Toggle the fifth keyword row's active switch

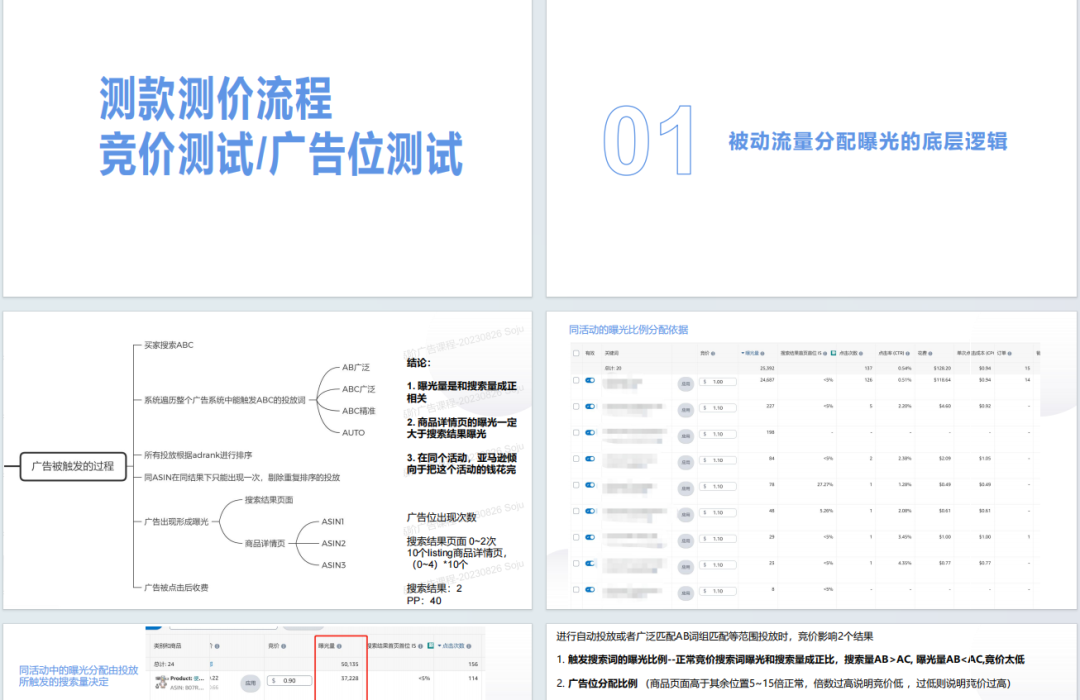click(x=590, y=485)
